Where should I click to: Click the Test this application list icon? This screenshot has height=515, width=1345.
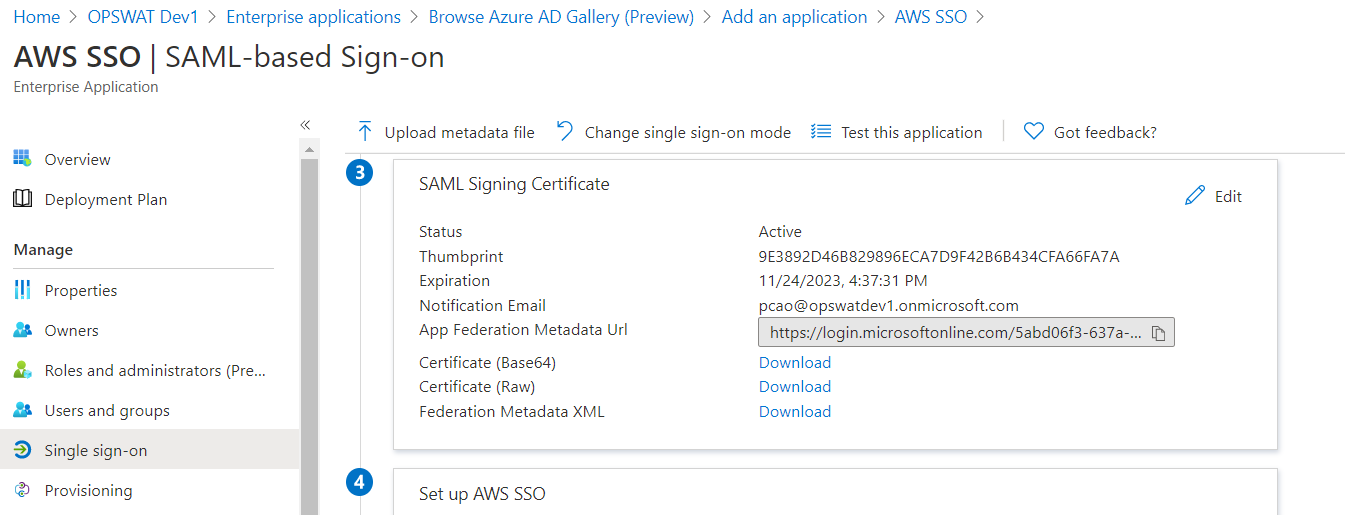click(x=821, y=132)
